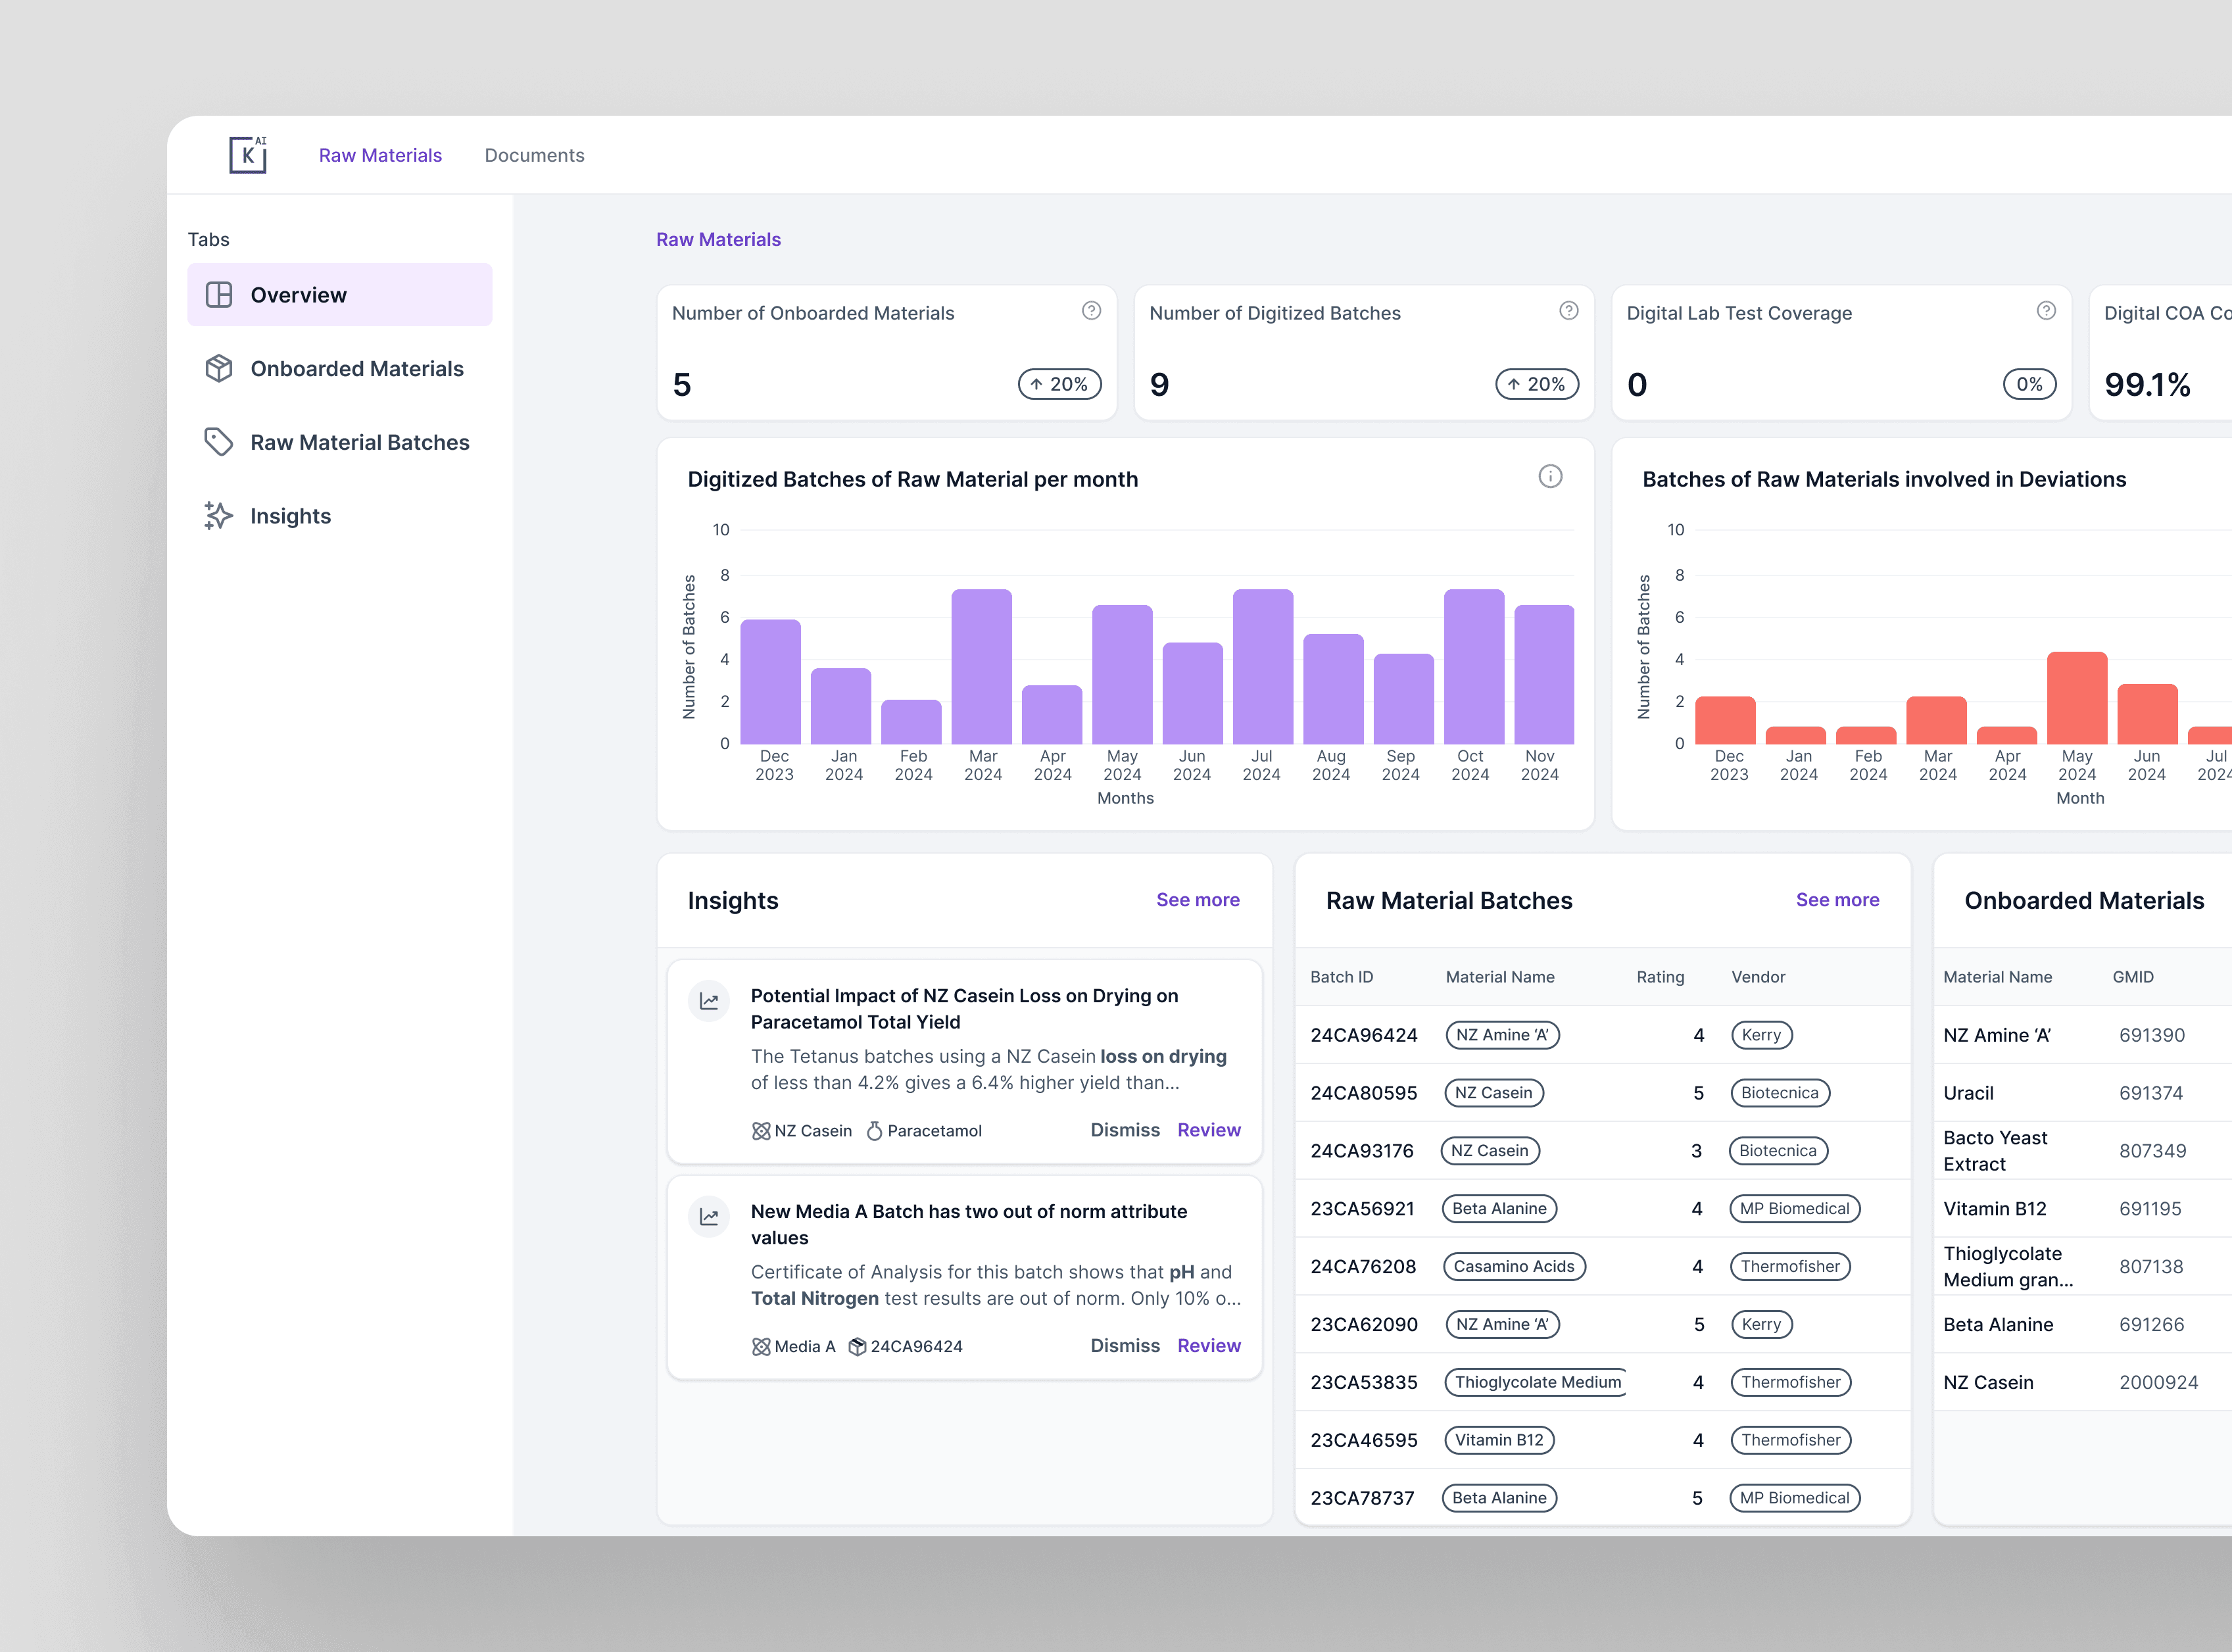Click the trend icon on NZ Casein insight
The width and height of the screenshot is (2232, 1652).
pyautogui.click(x=709, y=1000)
